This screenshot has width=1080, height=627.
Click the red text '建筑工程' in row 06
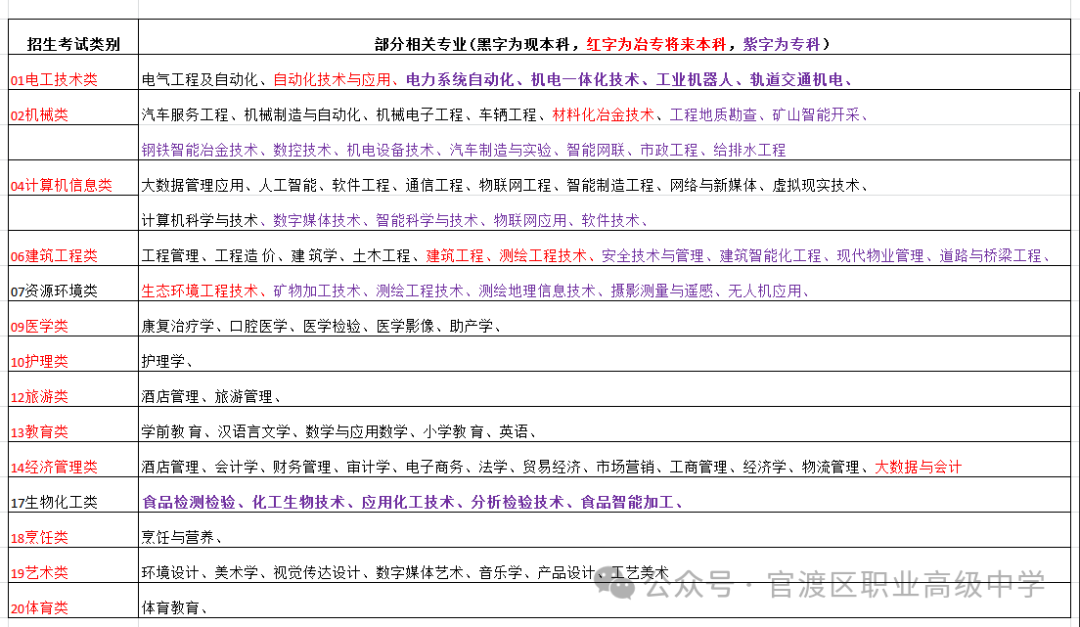(455, 256)
